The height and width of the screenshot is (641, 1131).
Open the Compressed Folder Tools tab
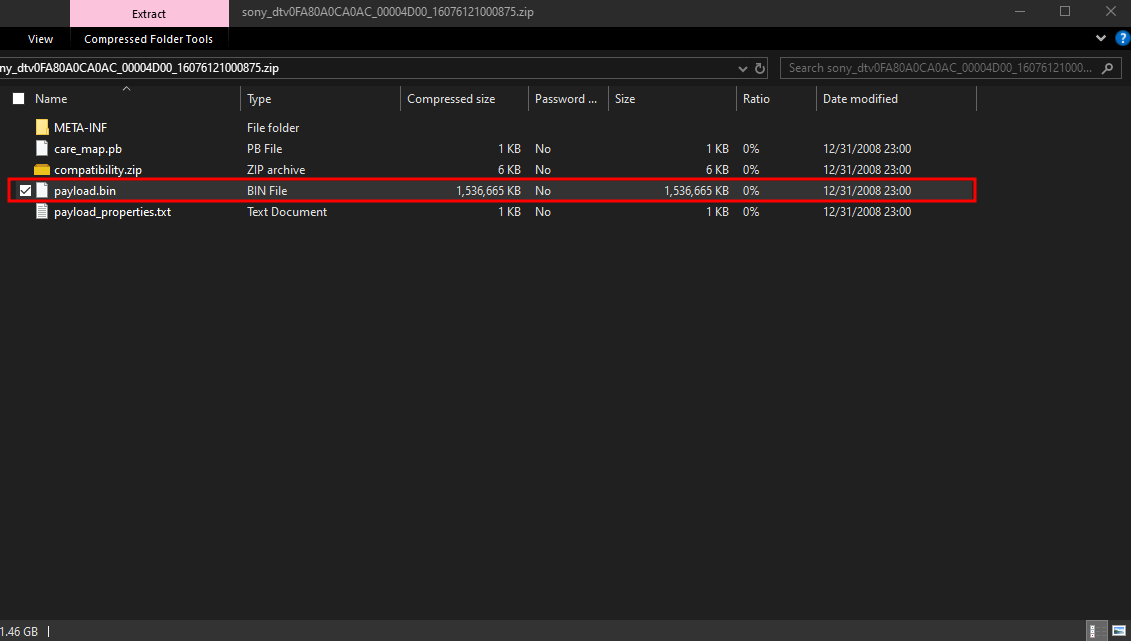tap(149, 39)
